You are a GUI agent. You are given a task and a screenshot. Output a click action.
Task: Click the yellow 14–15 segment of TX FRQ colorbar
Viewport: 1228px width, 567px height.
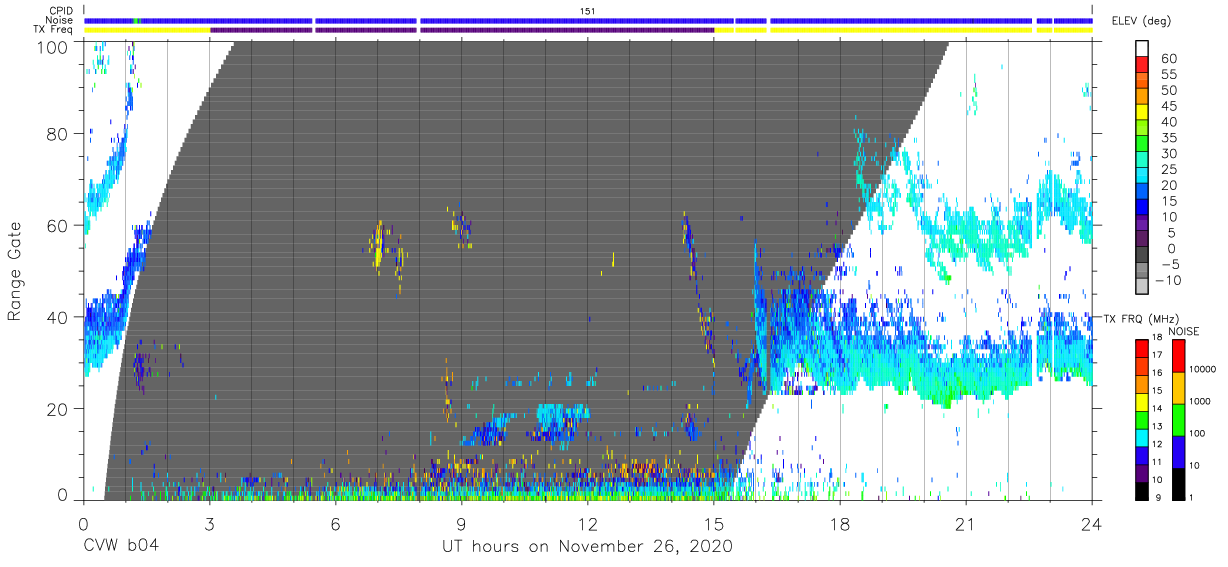1142,402
